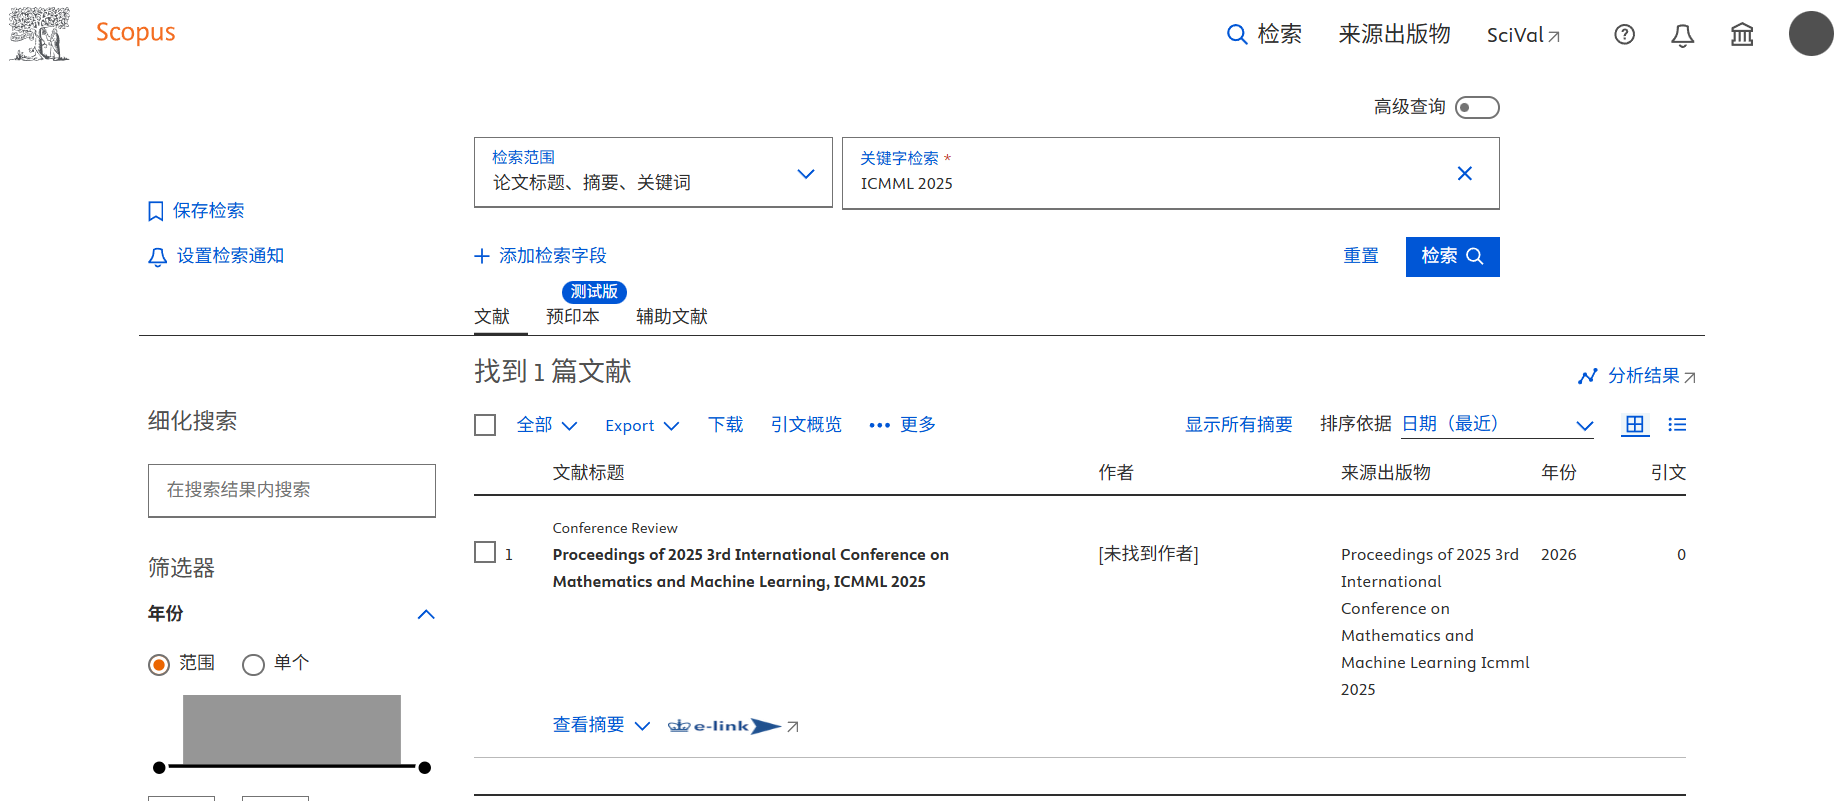1836x801 pixels.
Task: Open the ICMML 2025 proceedings title link
Action: coord(750,568)
